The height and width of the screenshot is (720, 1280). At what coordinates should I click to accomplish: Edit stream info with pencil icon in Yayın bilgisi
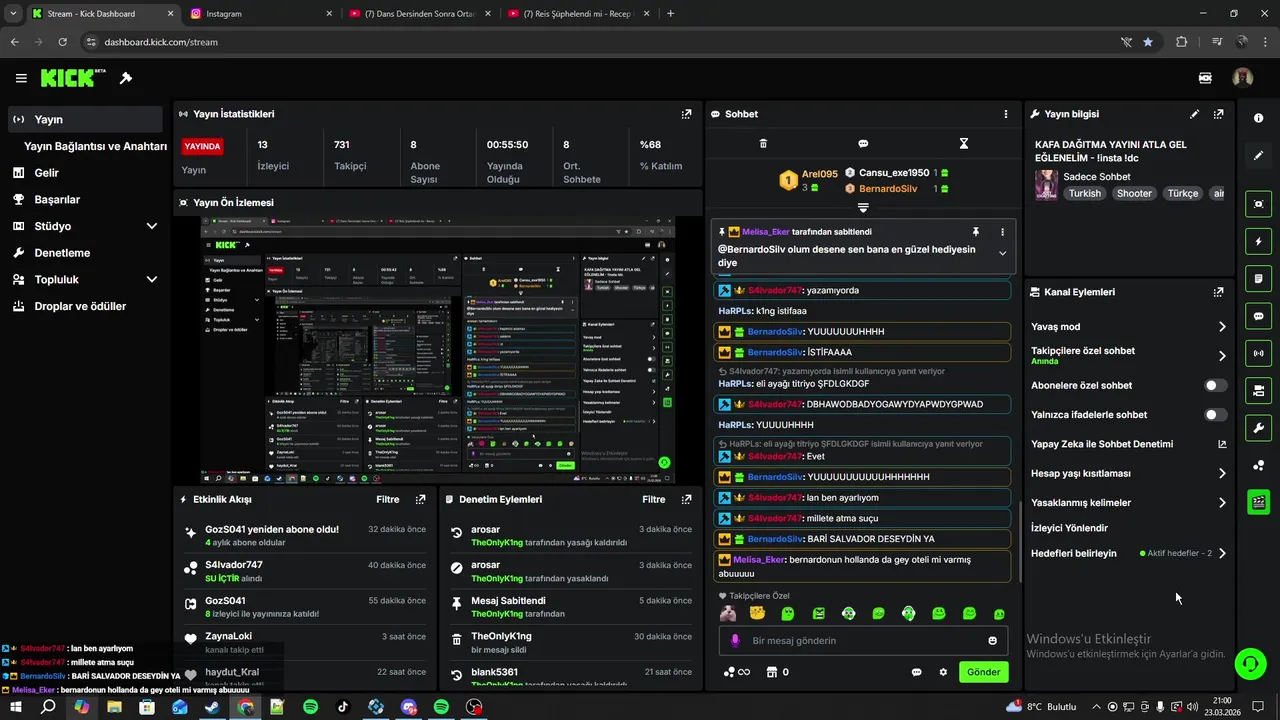(1194, 114)
